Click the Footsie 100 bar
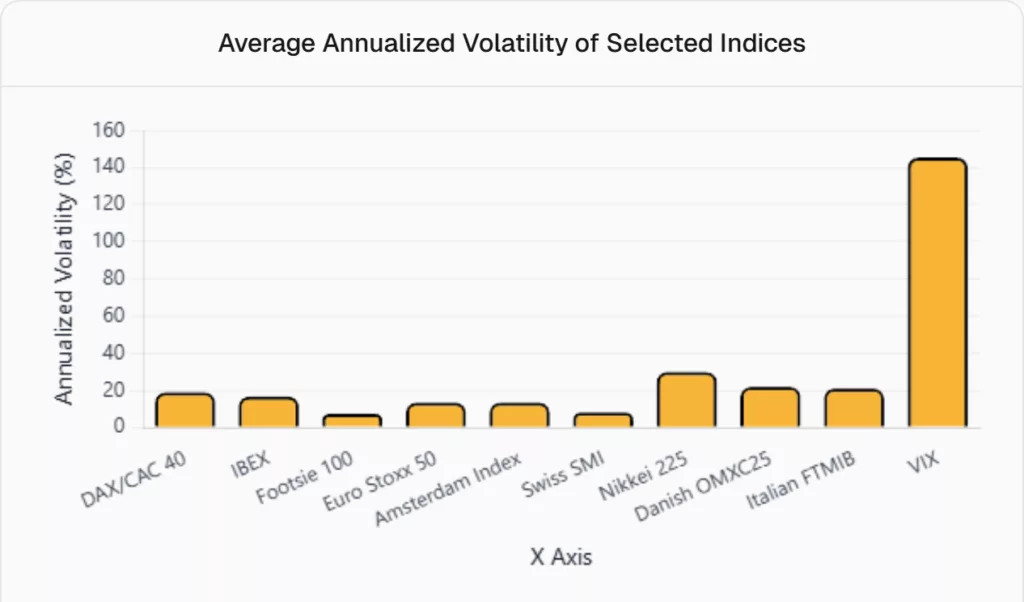This screenshot has width=1024, height=602. point(352,421)
